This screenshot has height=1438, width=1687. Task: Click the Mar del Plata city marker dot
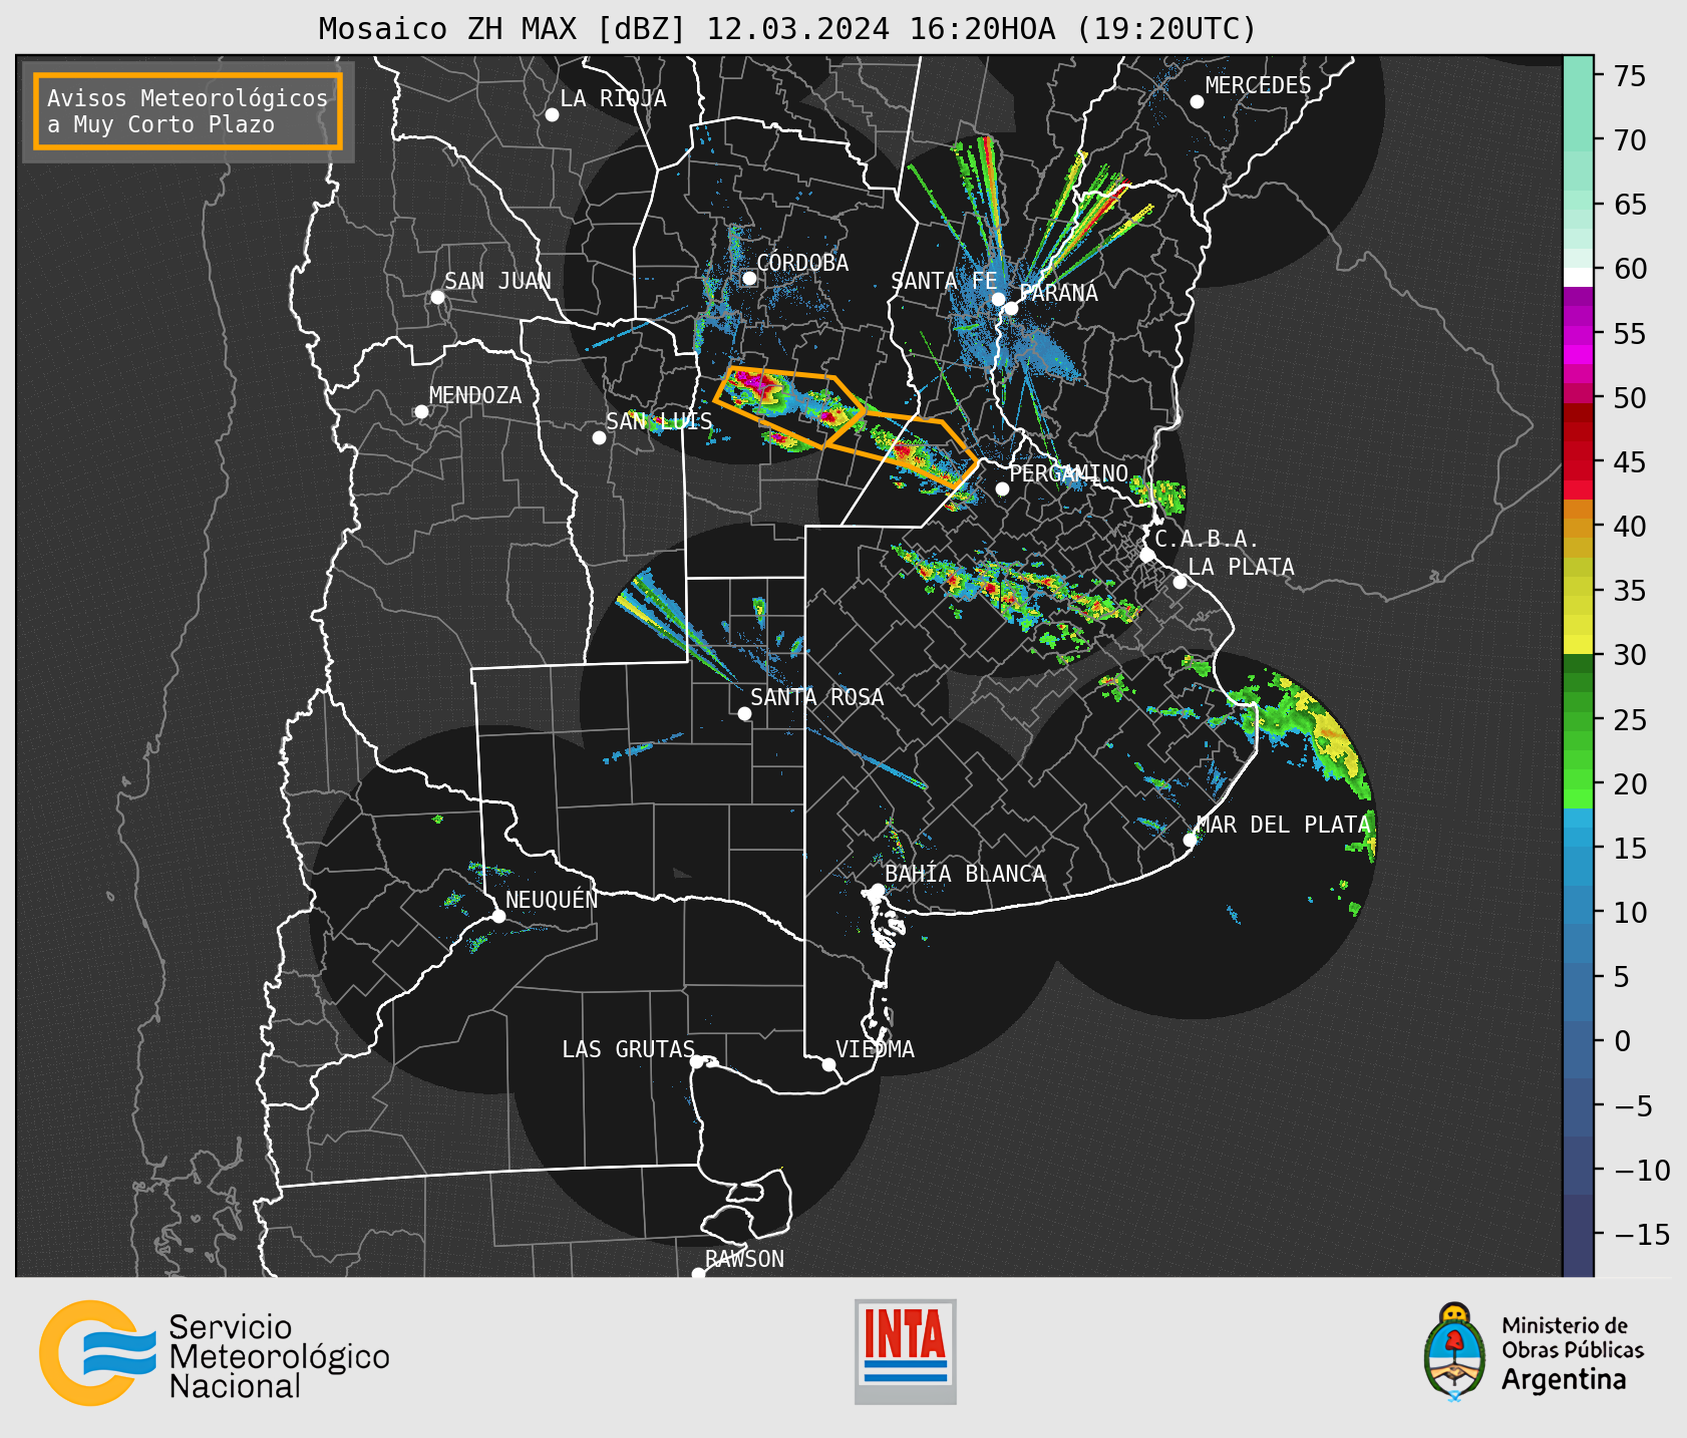[x=1190, y=840]
